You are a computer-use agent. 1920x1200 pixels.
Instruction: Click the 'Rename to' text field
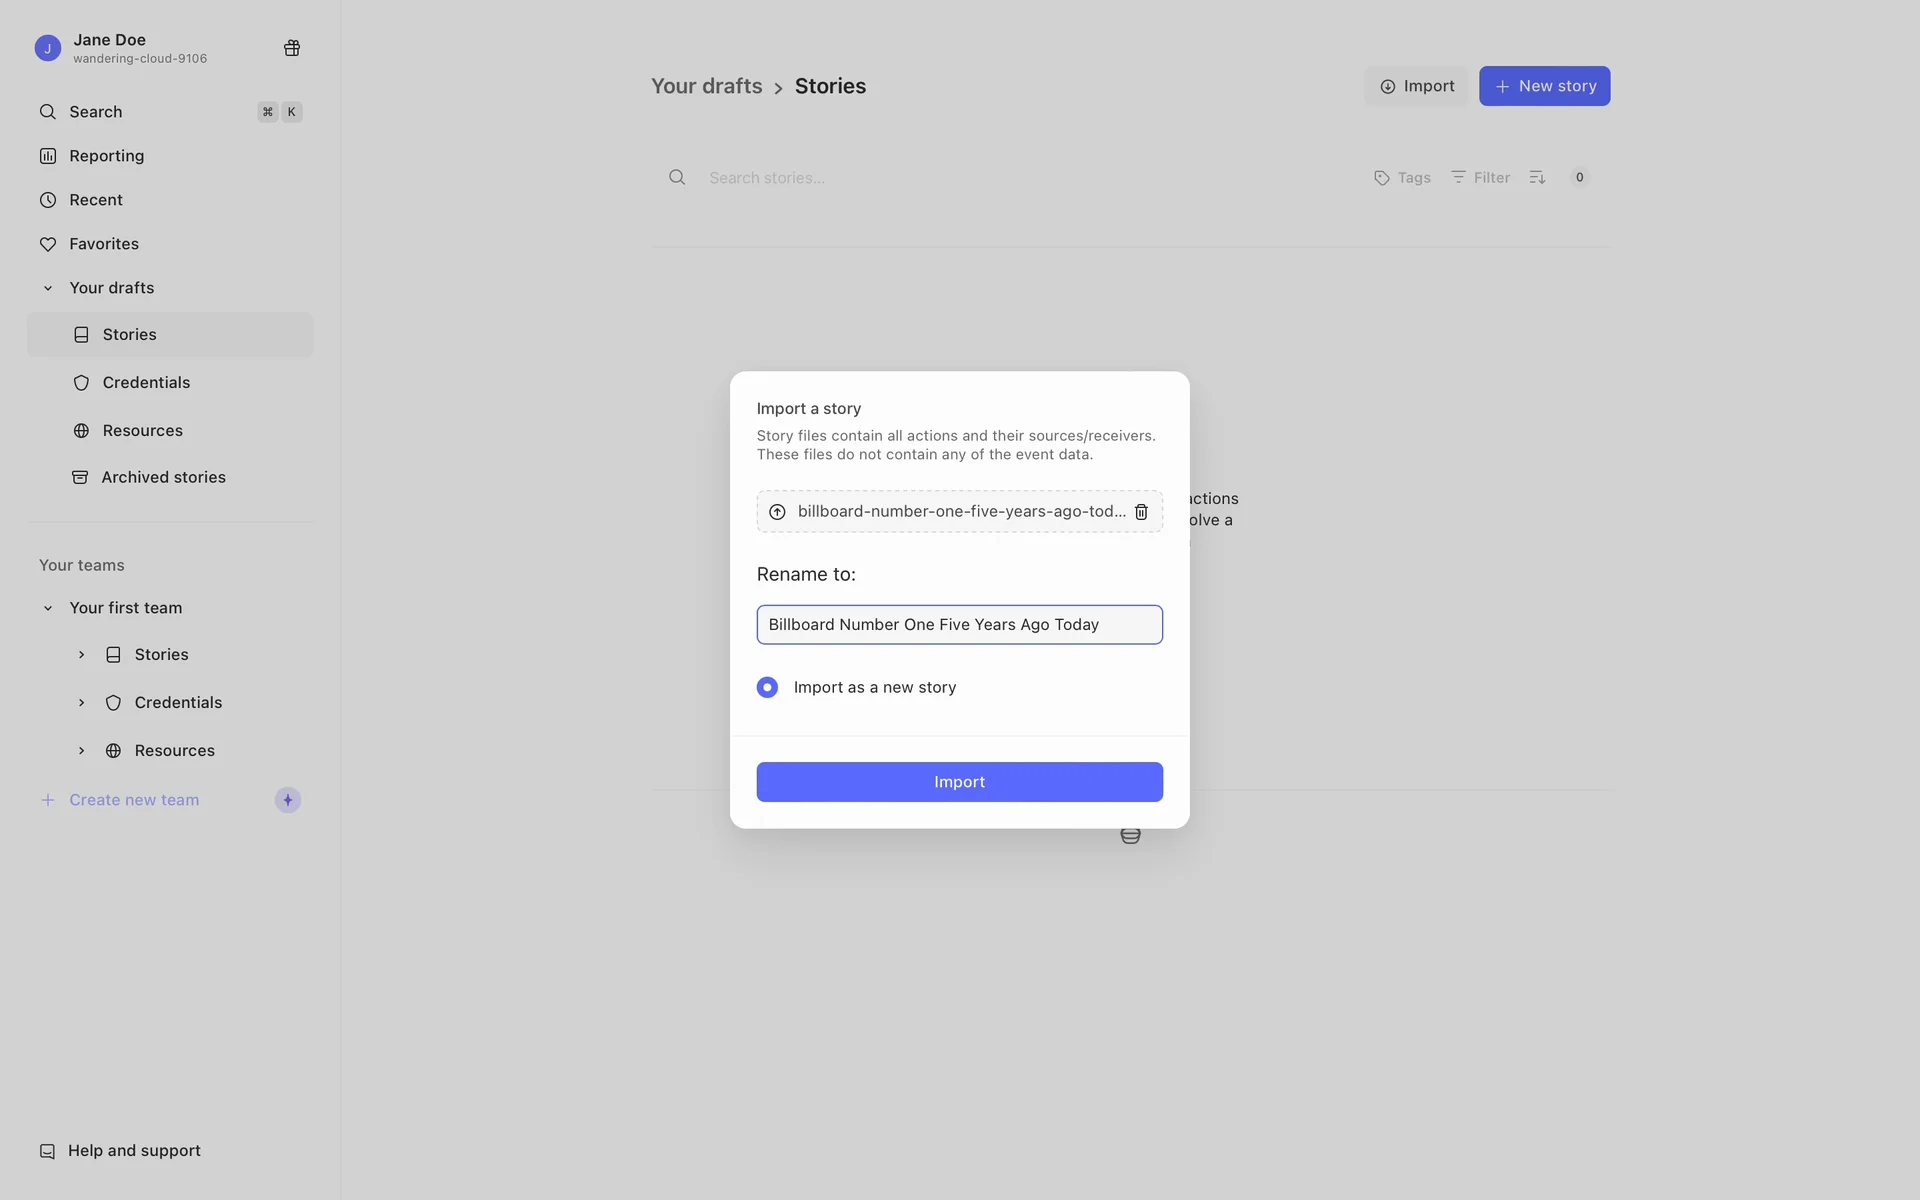click(x=958, y=625)
